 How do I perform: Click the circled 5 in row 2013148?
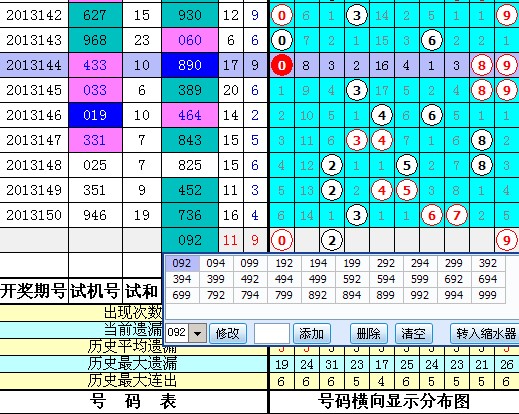pyautogui.click(x=407, y=165)
